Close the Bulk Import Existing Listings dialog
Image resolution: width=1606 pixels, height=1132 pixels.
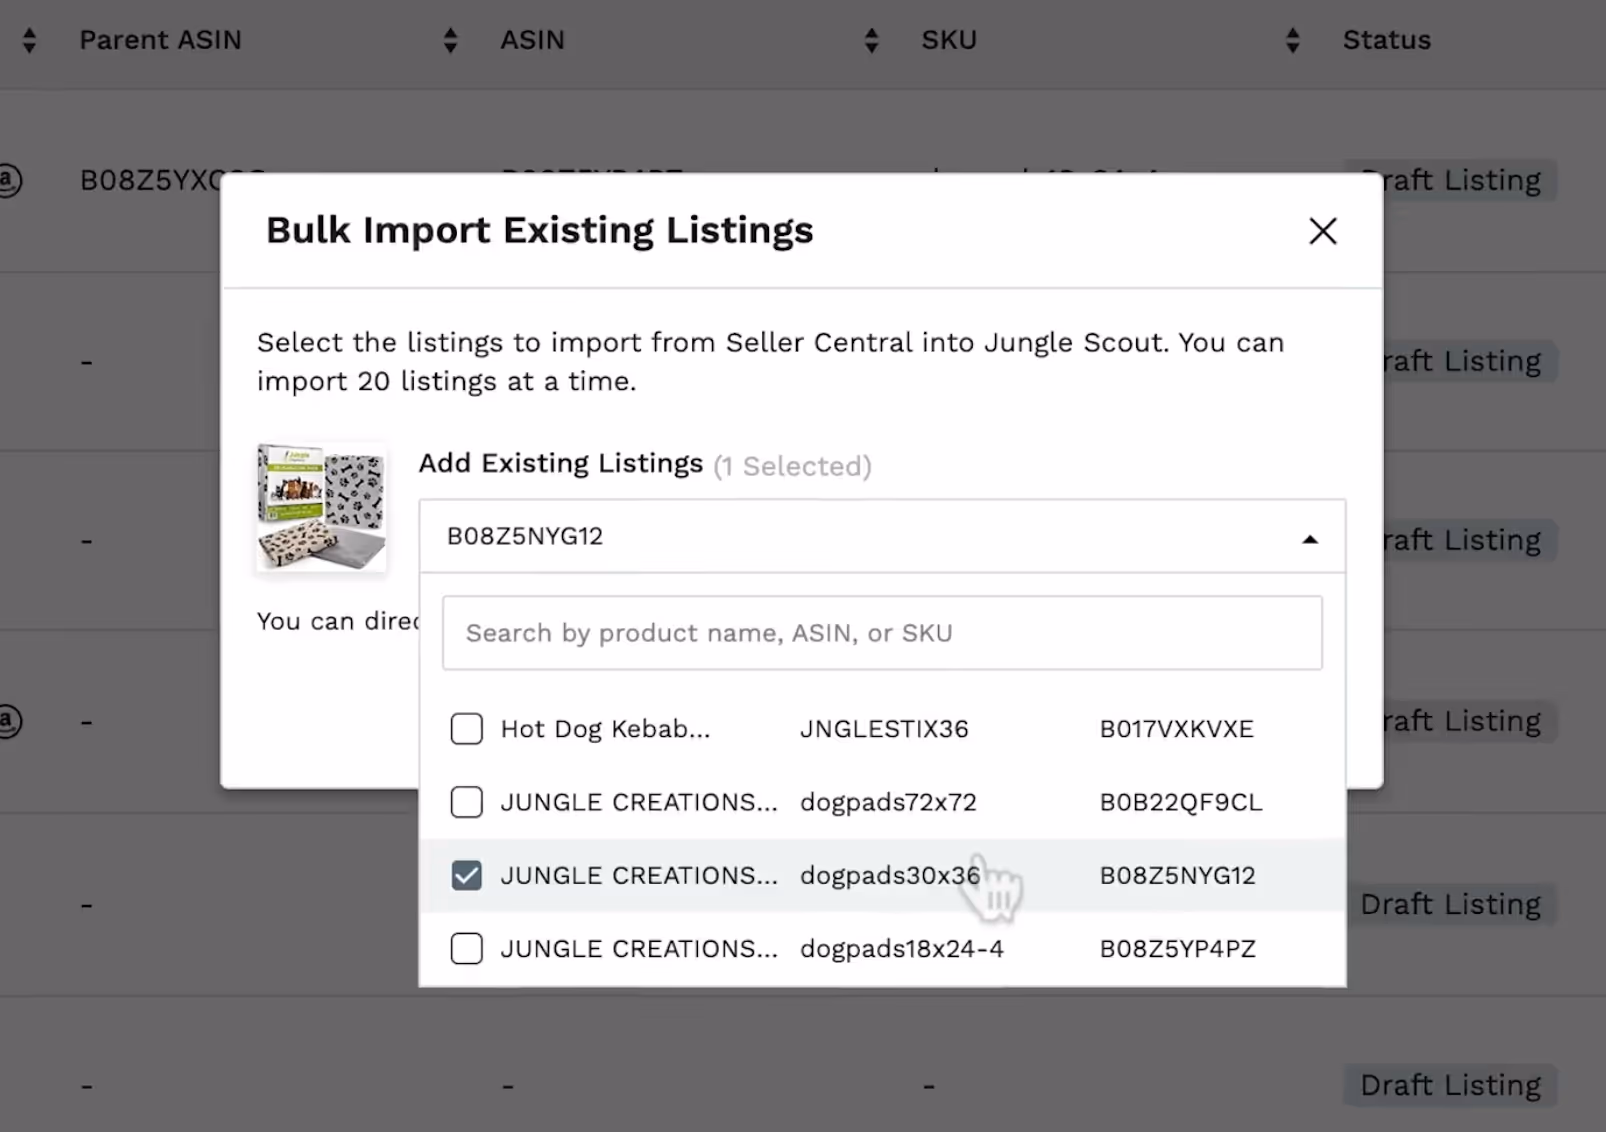tap(1323, 231)
